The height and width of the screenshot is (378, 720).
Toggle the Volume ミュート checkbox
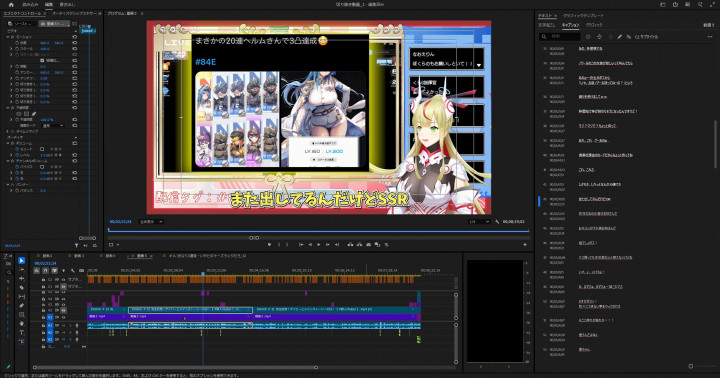pos(42,149)
